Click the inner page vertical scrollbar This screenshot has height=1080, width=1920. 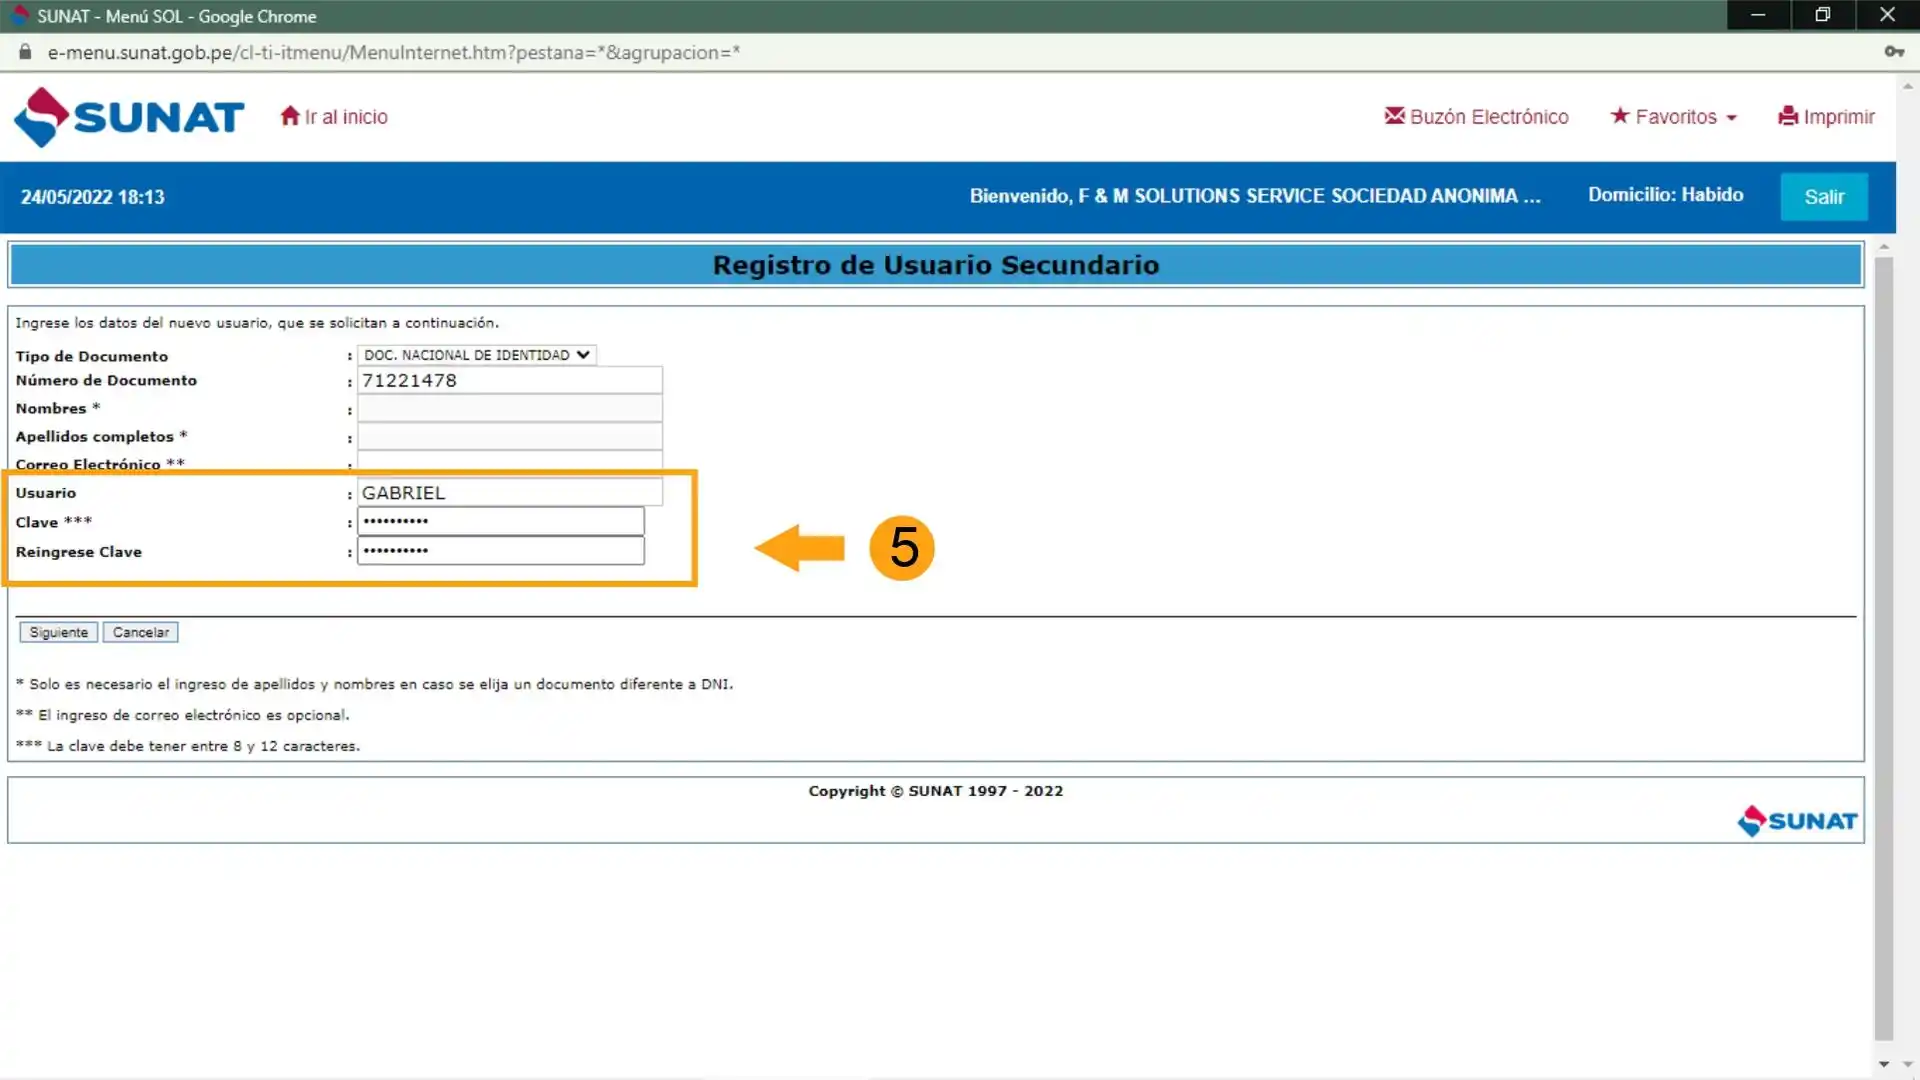pos(1884,650)
